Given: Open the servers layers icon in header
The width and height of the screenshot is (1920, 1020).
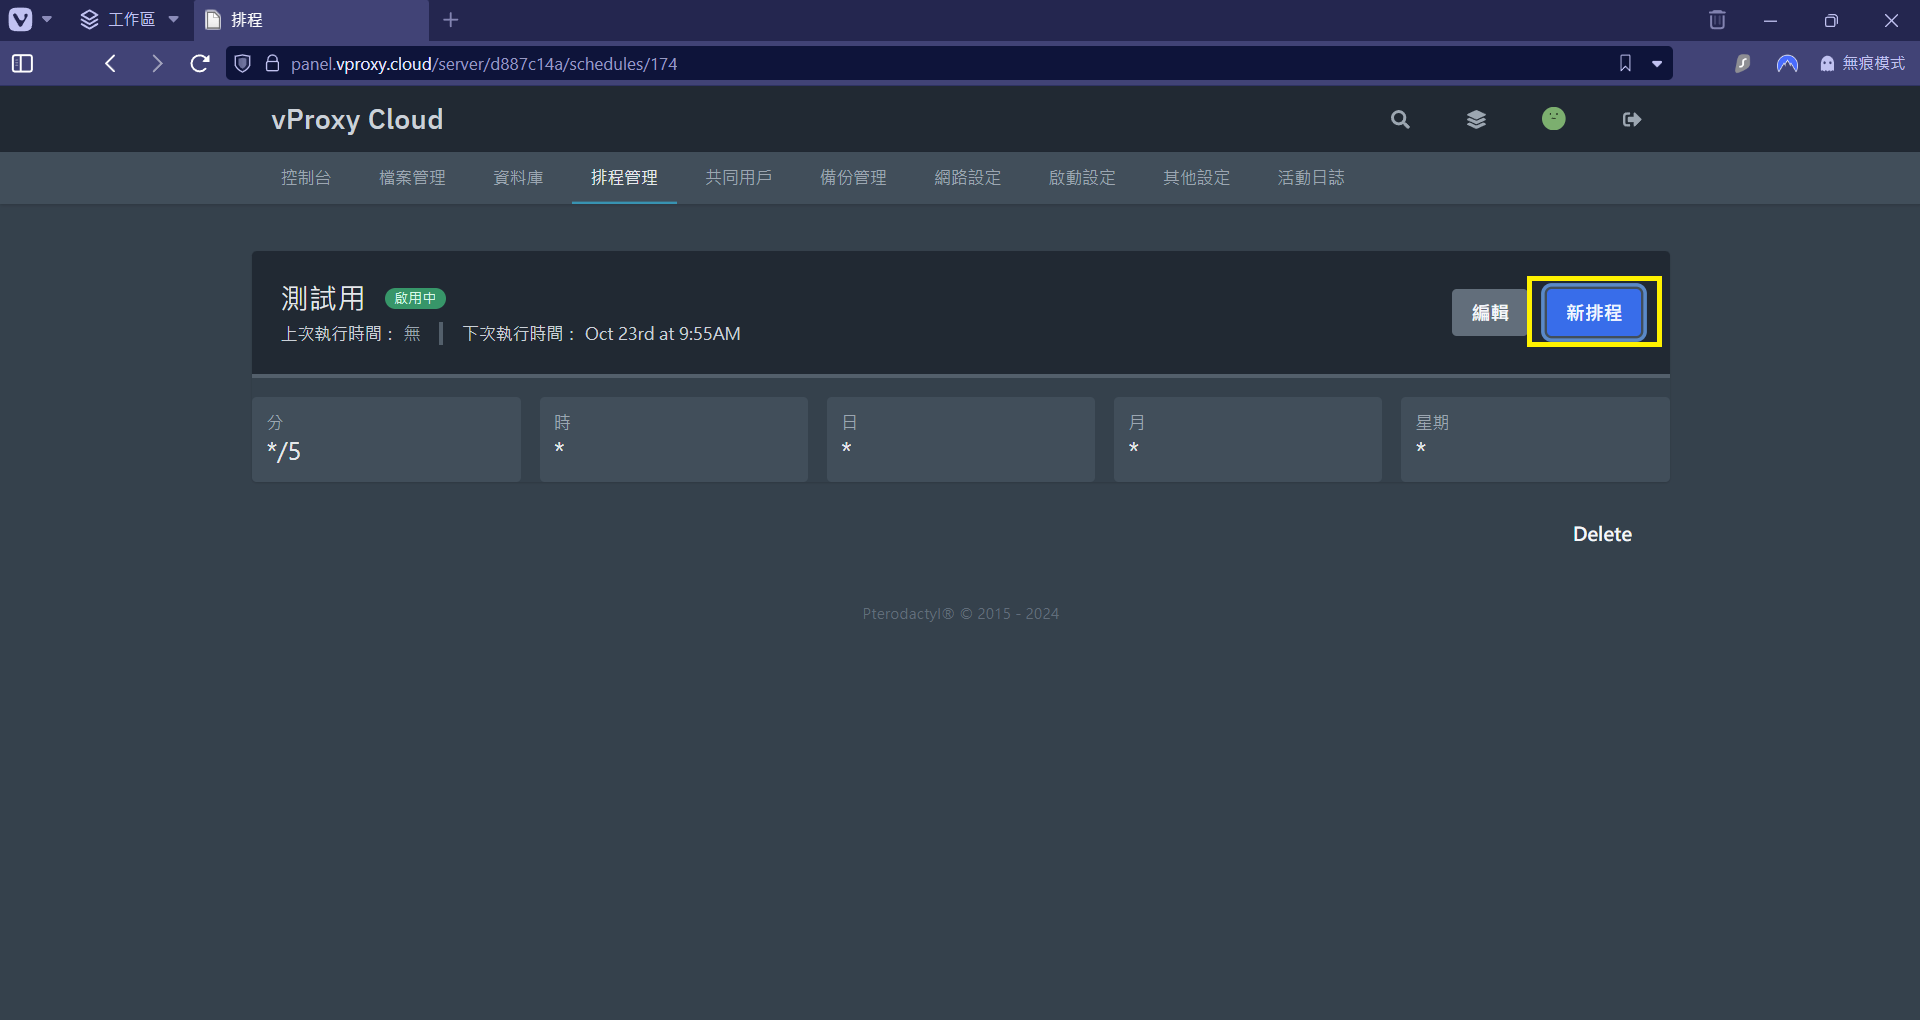Looking at the screenshot, I should point(1476,120).
